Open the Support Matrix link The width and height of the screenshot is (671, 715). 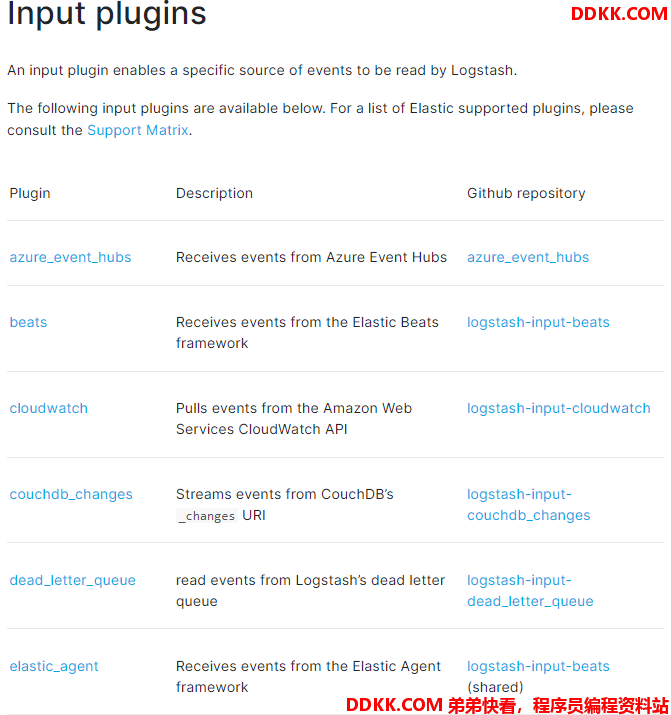pyautogui.click(x=138, y=130)
